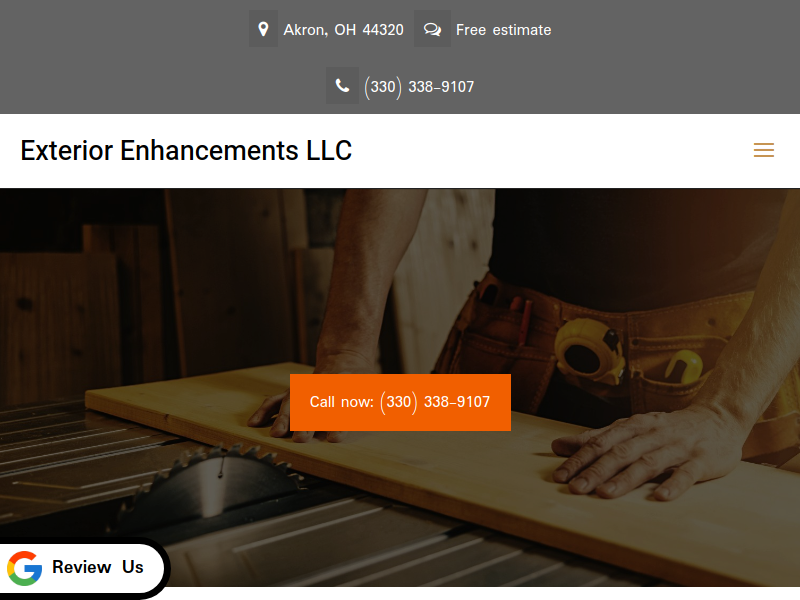Open the Free estimate link
This screenshot has height=600, width=800.
503,30
